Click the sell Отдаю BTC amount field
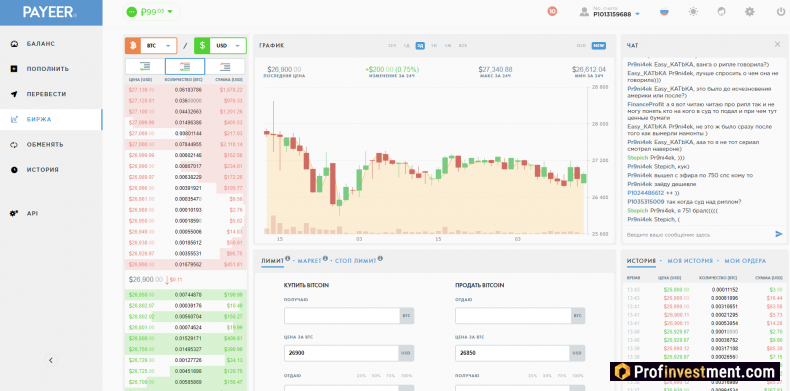 click(513, 316)
